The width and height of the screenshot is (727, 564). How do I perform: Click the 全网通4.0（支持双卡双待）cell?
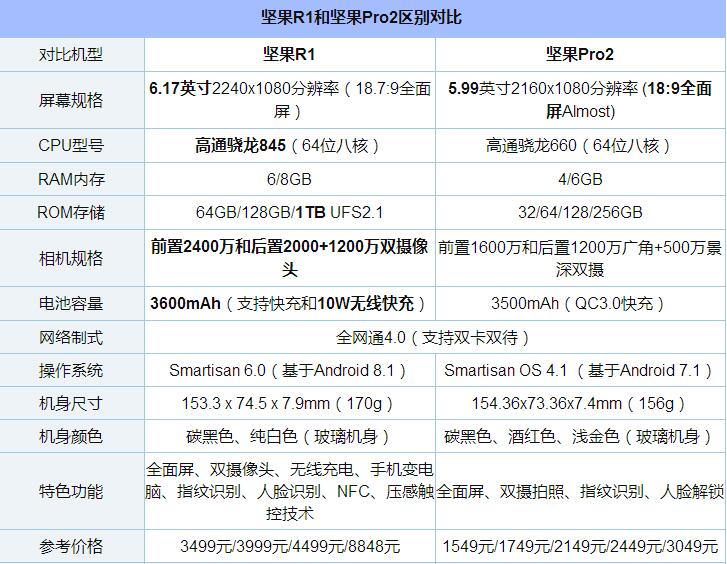click(435, 337)
